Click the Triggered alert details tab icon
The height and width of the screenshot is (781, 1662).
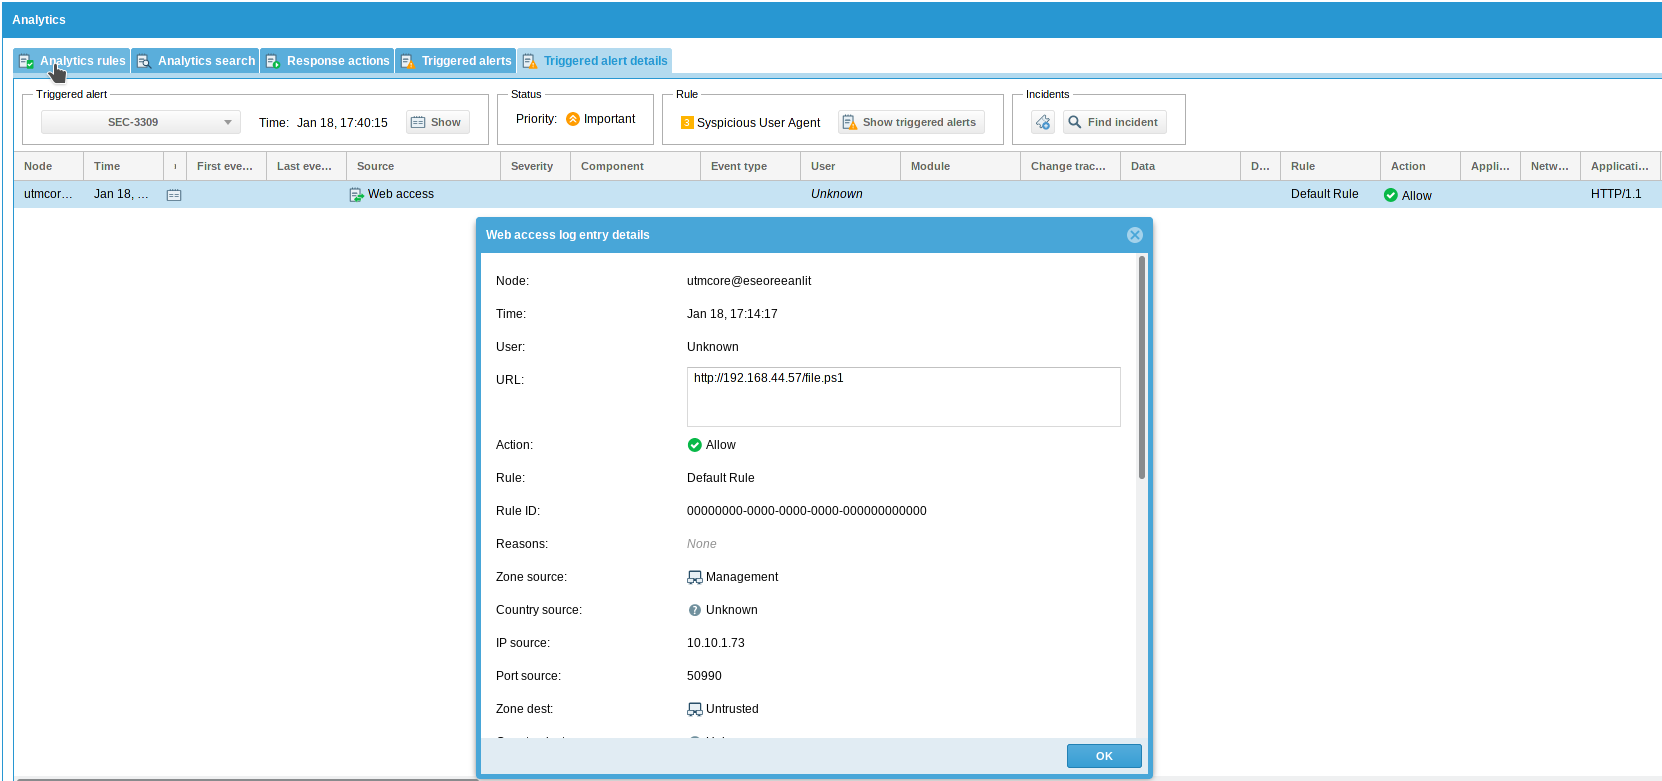coord(530,62)
